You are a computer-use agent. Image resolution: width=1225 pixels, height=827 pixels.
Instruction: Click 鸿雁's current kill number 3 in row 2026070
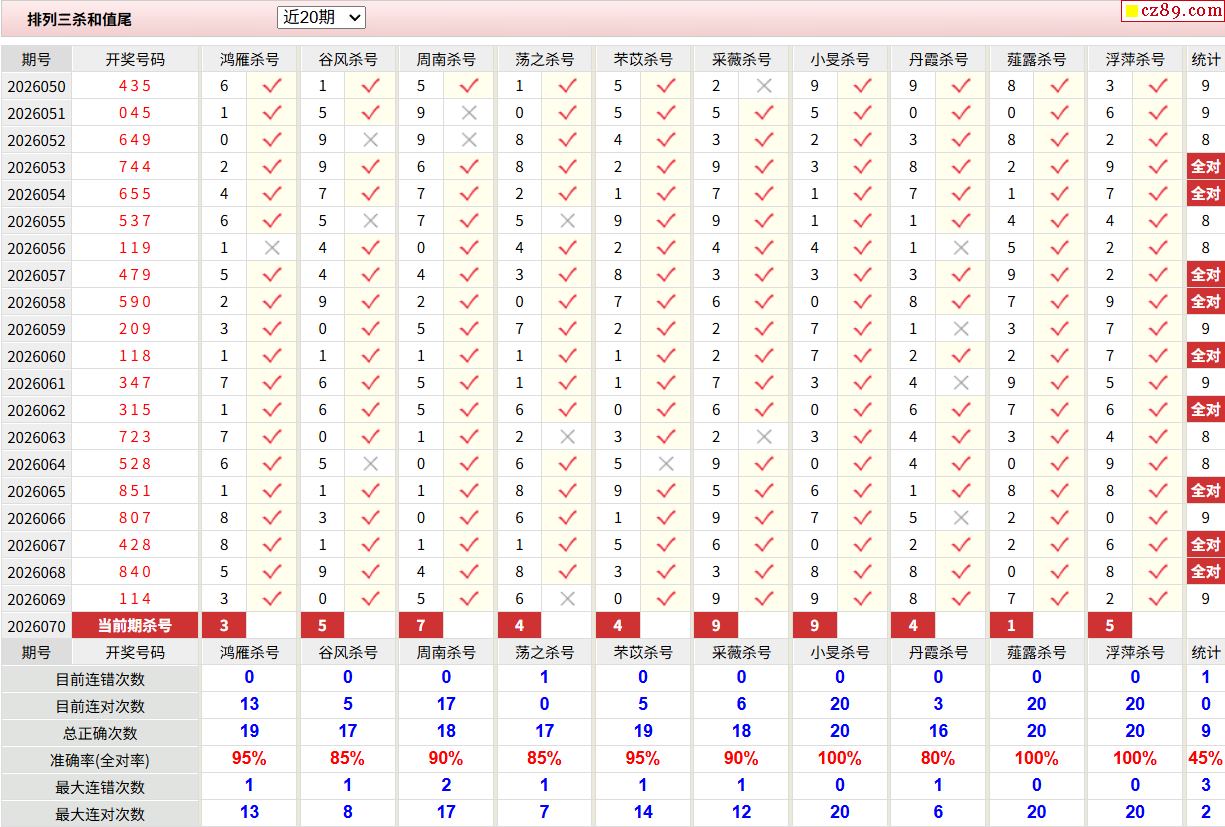224,626
